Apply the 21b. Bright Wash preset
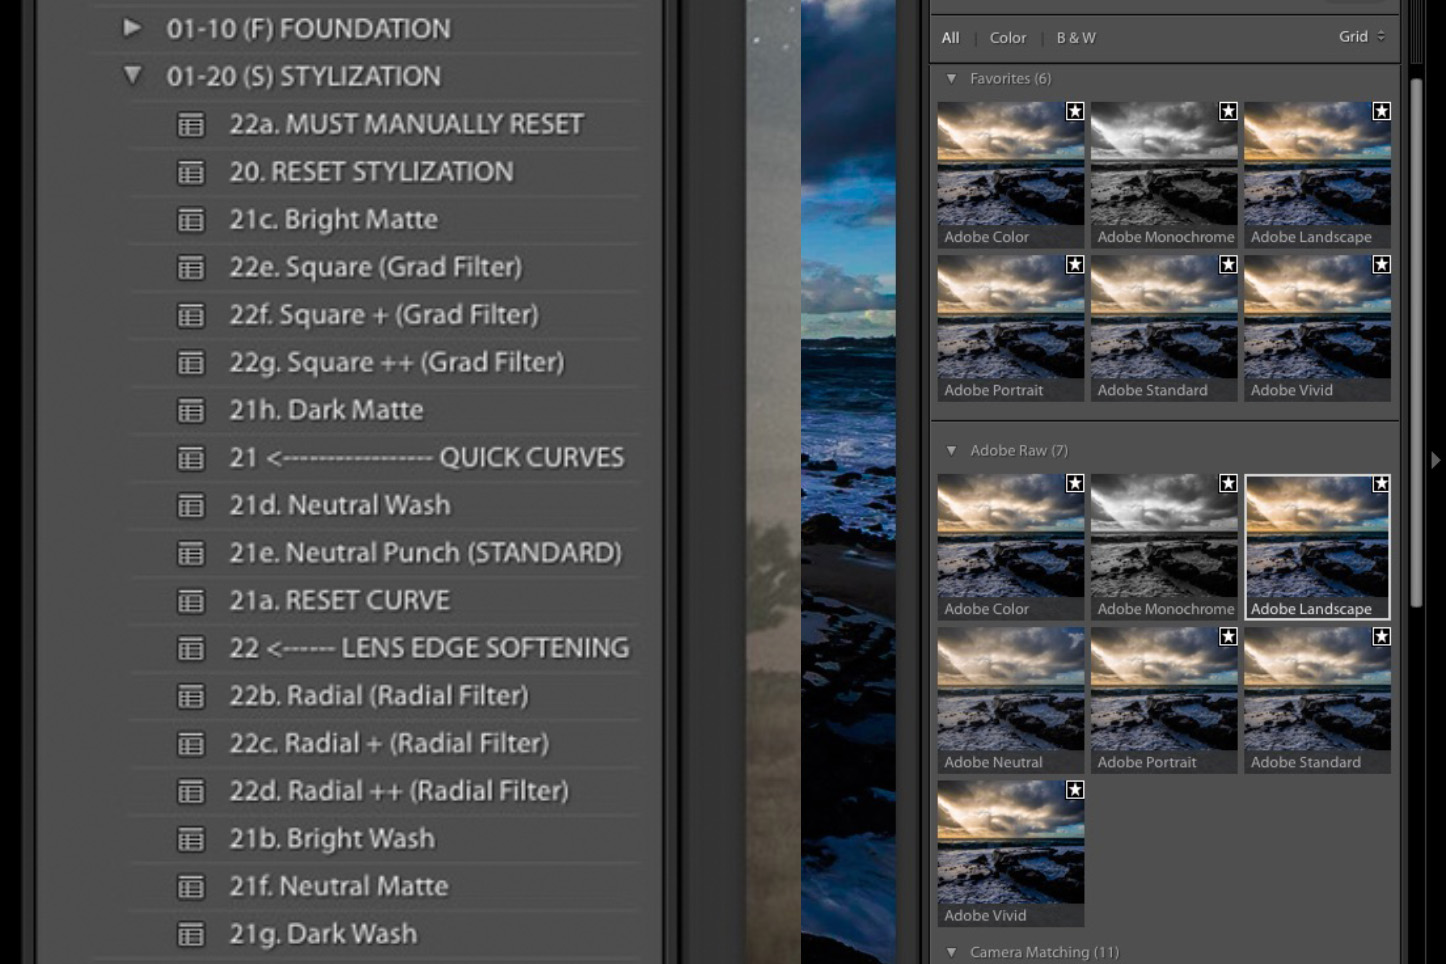This screenshot has width=1446, height=964. 332,839
